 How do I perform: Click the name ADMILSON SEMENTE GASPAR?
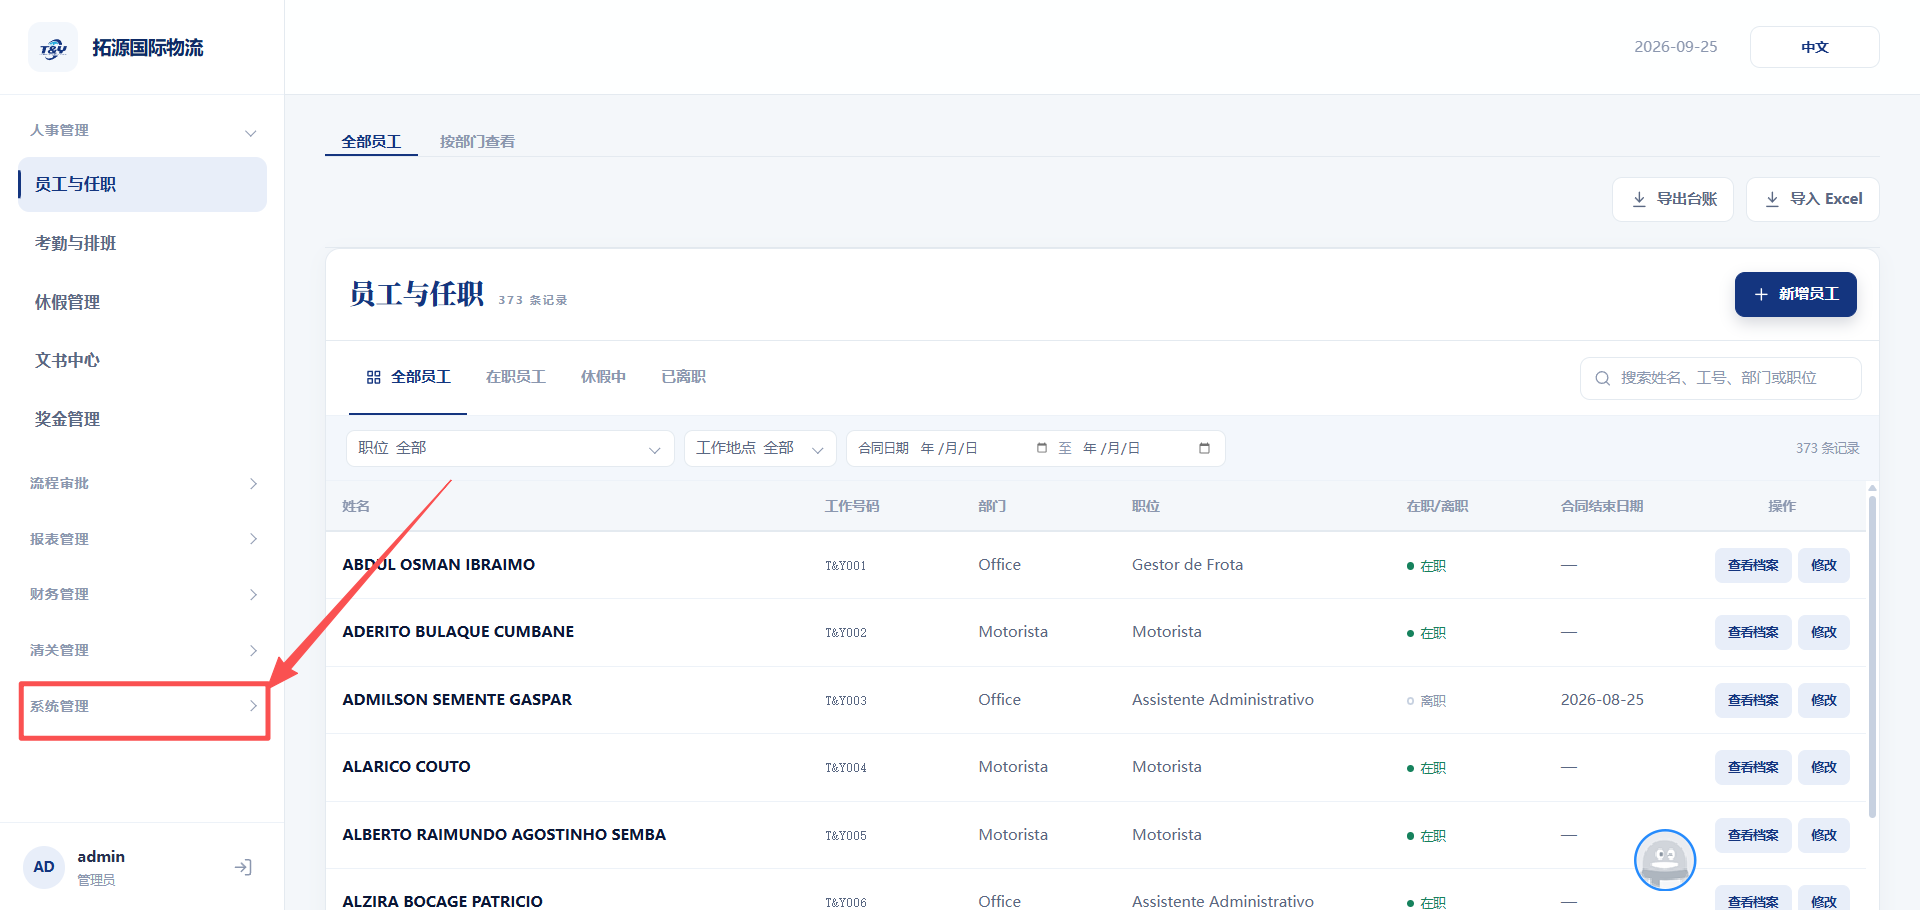coord(457,700)
